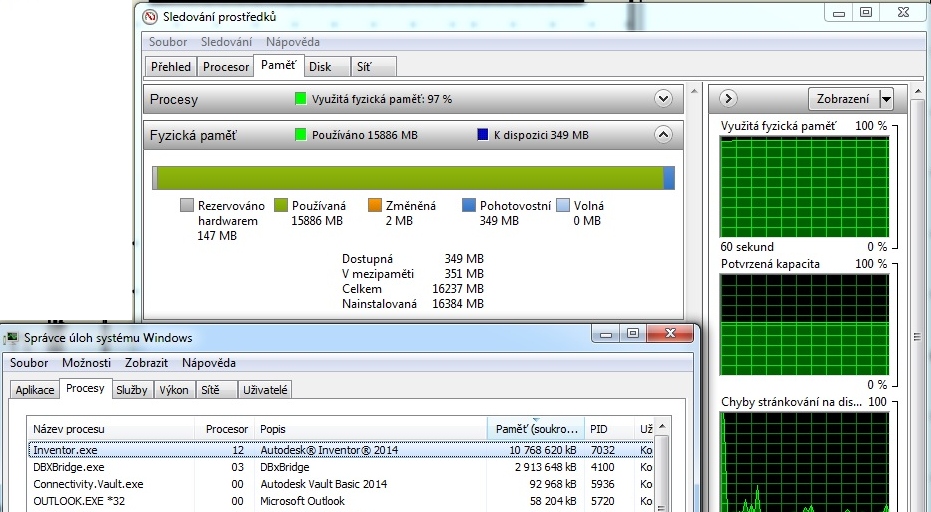This screenshot has height=512, width=931.
Task: Click the Pohotovostní blue legend swatch
Action: (469, 206)
